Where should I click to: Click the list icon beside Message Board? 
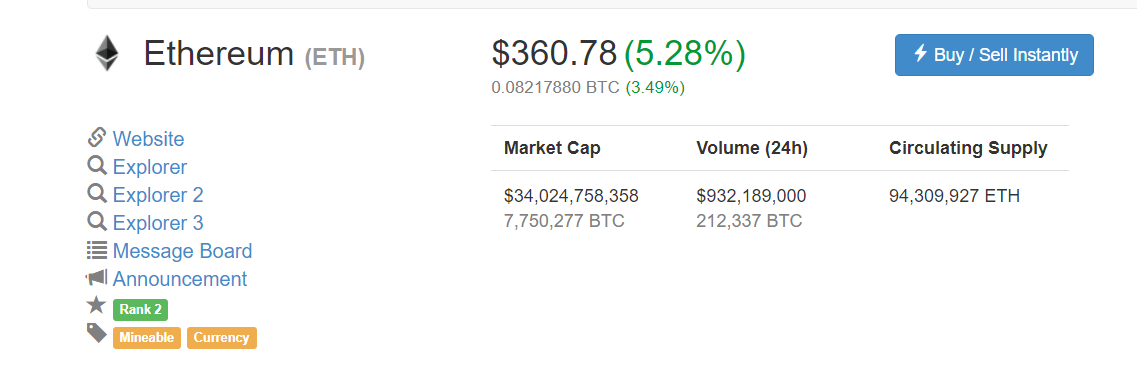[x=96, y=251]
